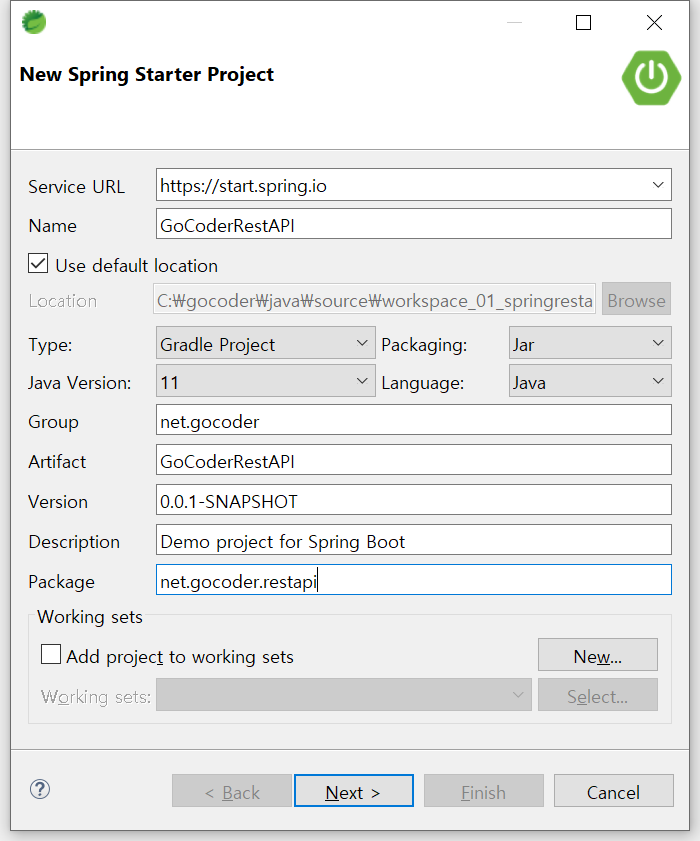Click the Service URL text https://start.spring.io

pyautogui.click(x=244, y=186)
